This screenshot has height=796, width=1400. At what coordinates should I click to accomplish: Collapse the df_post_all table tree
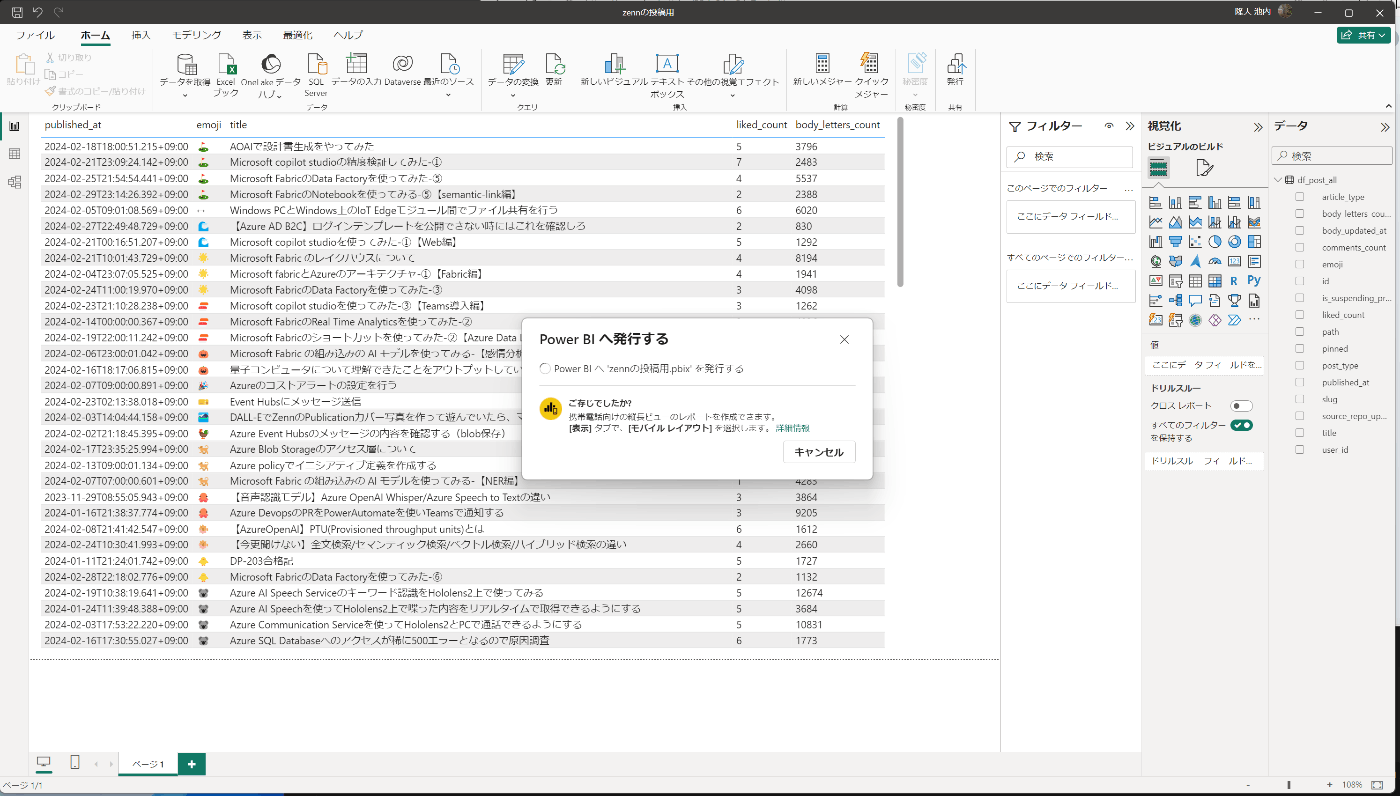pyautogui.click(x=1278, y=180)
